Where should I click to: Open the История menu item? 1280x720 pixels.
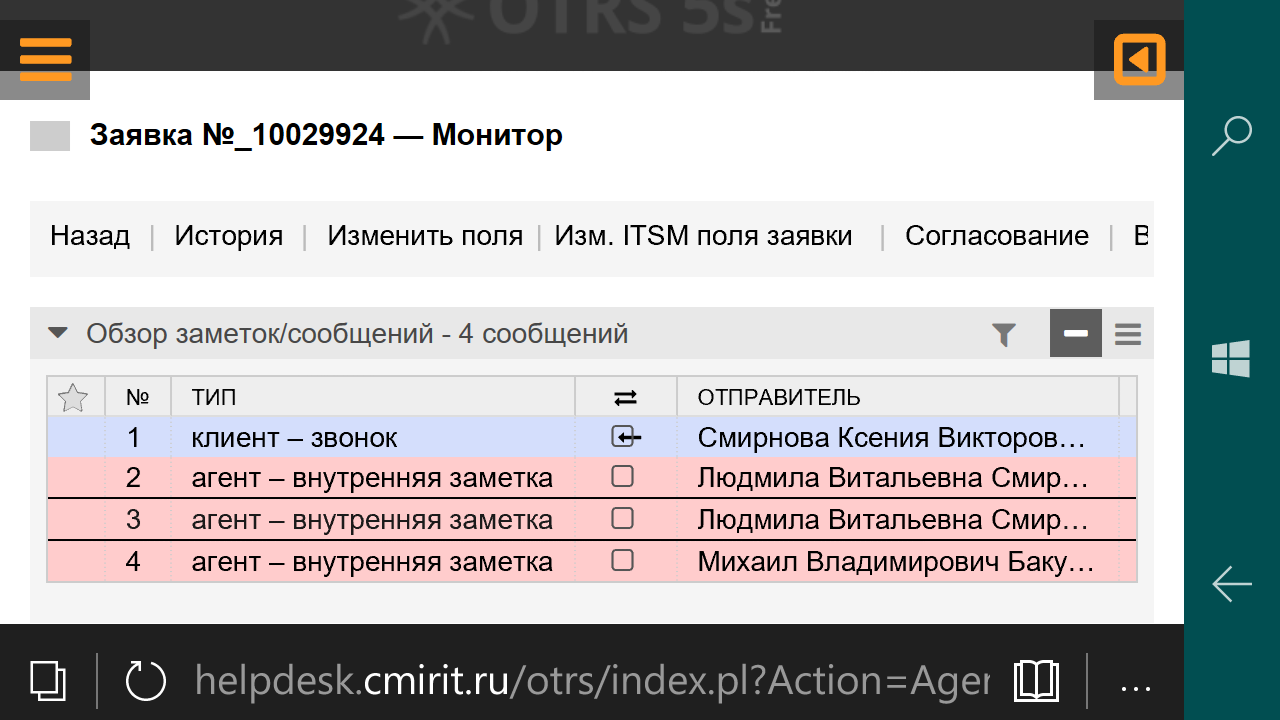(229, 236)
